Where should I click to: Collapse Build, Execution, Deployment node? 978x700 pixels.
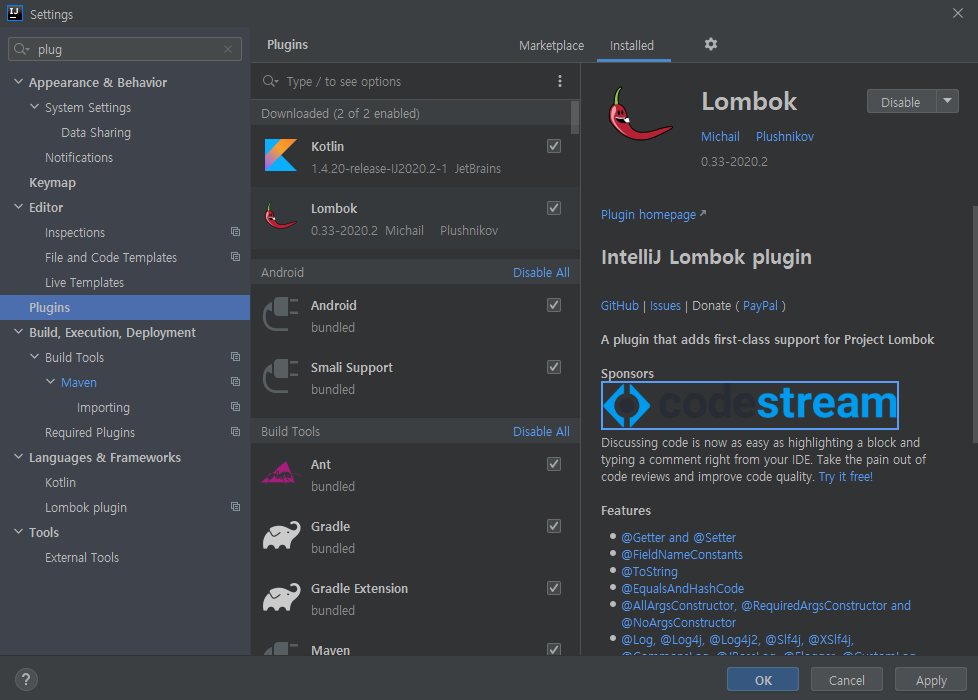click(x=19, y=332)
